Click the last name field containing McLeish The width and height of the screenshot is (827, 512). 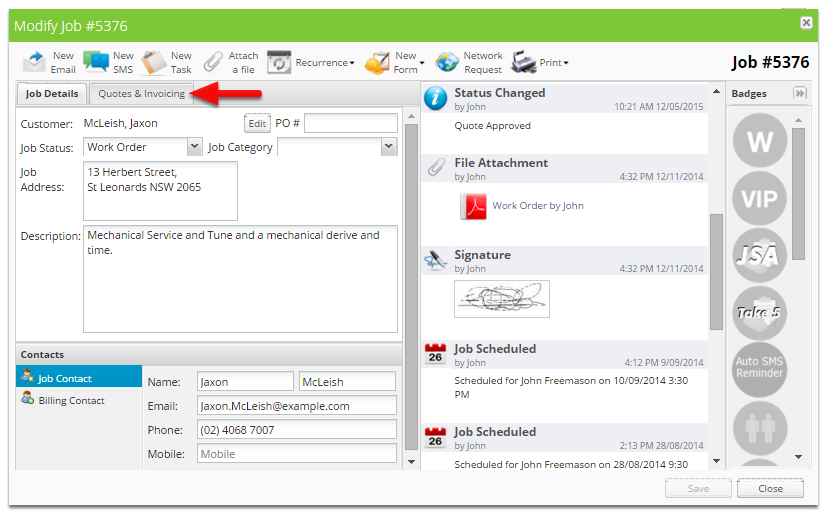[x=347, y=381]
